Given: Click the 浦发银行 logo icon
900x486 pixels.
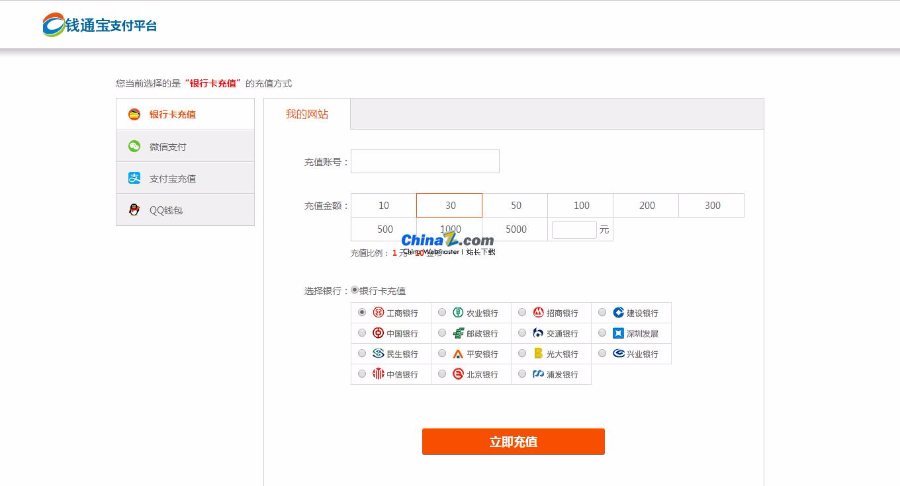Looking at the screenshot, I should tap(538, 374).
